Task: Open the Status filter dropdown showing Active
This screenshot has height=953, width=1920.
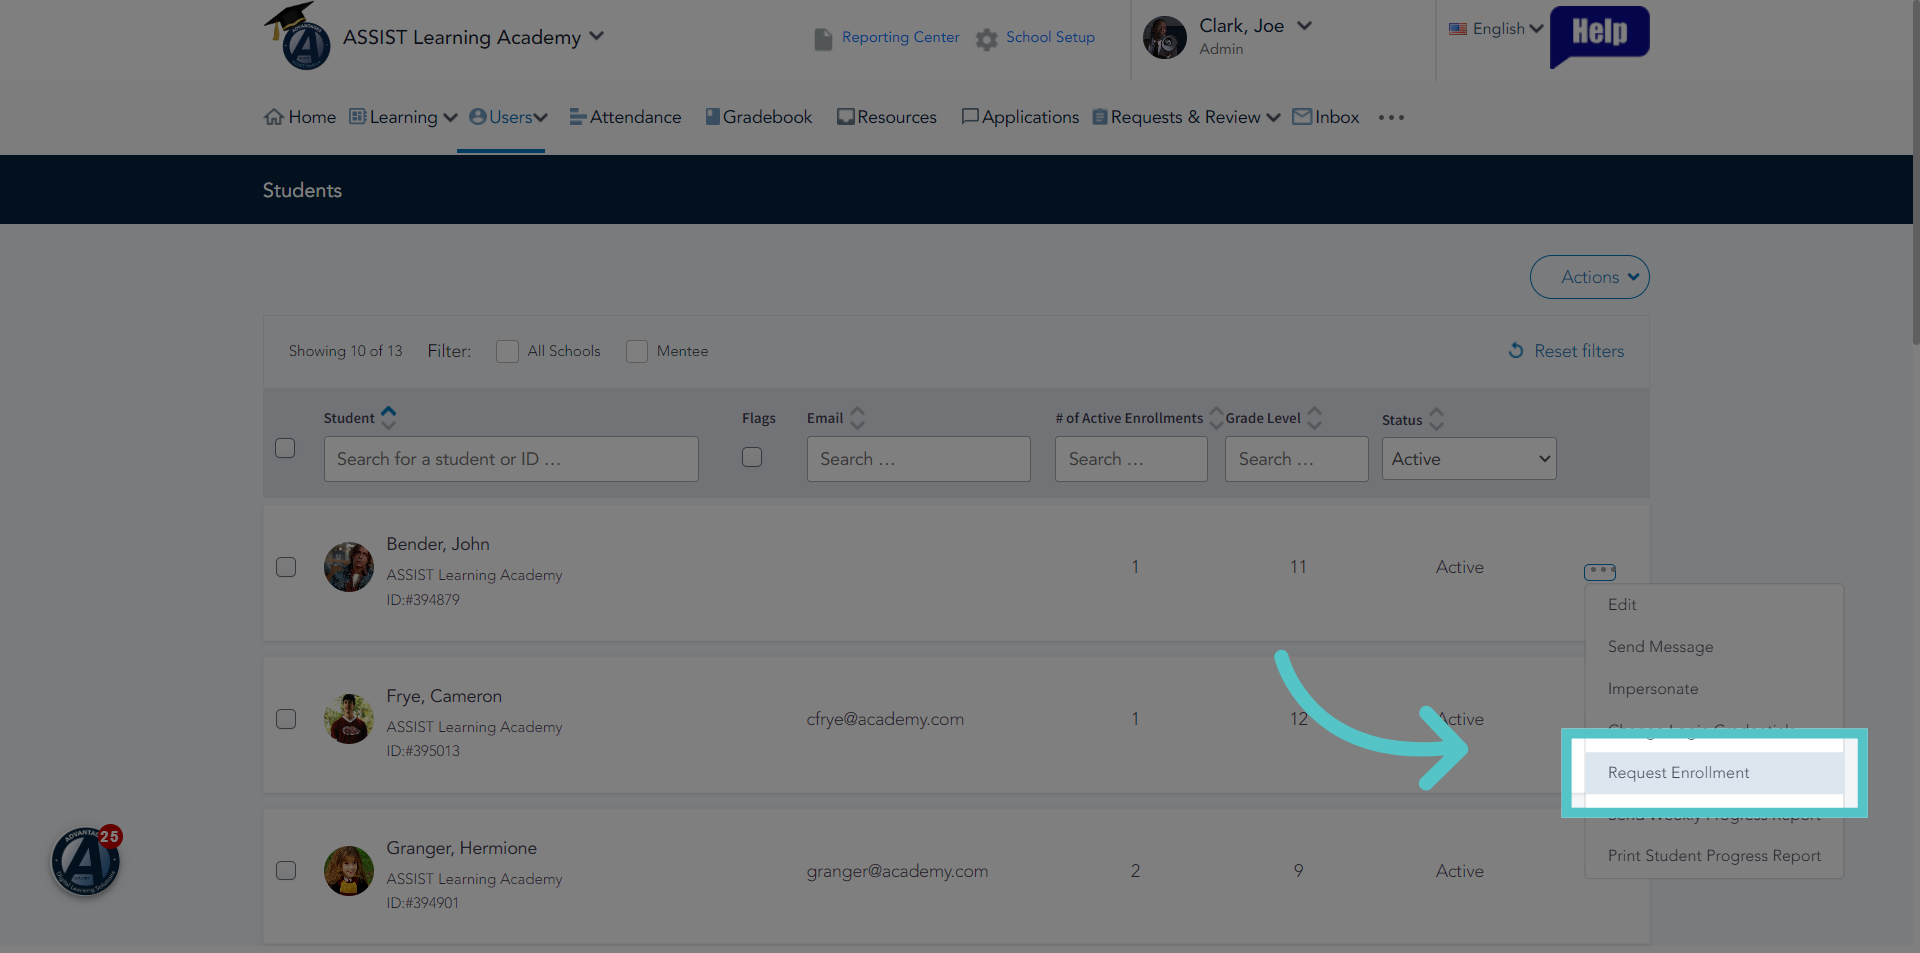Action: [x=1469, y=459]
